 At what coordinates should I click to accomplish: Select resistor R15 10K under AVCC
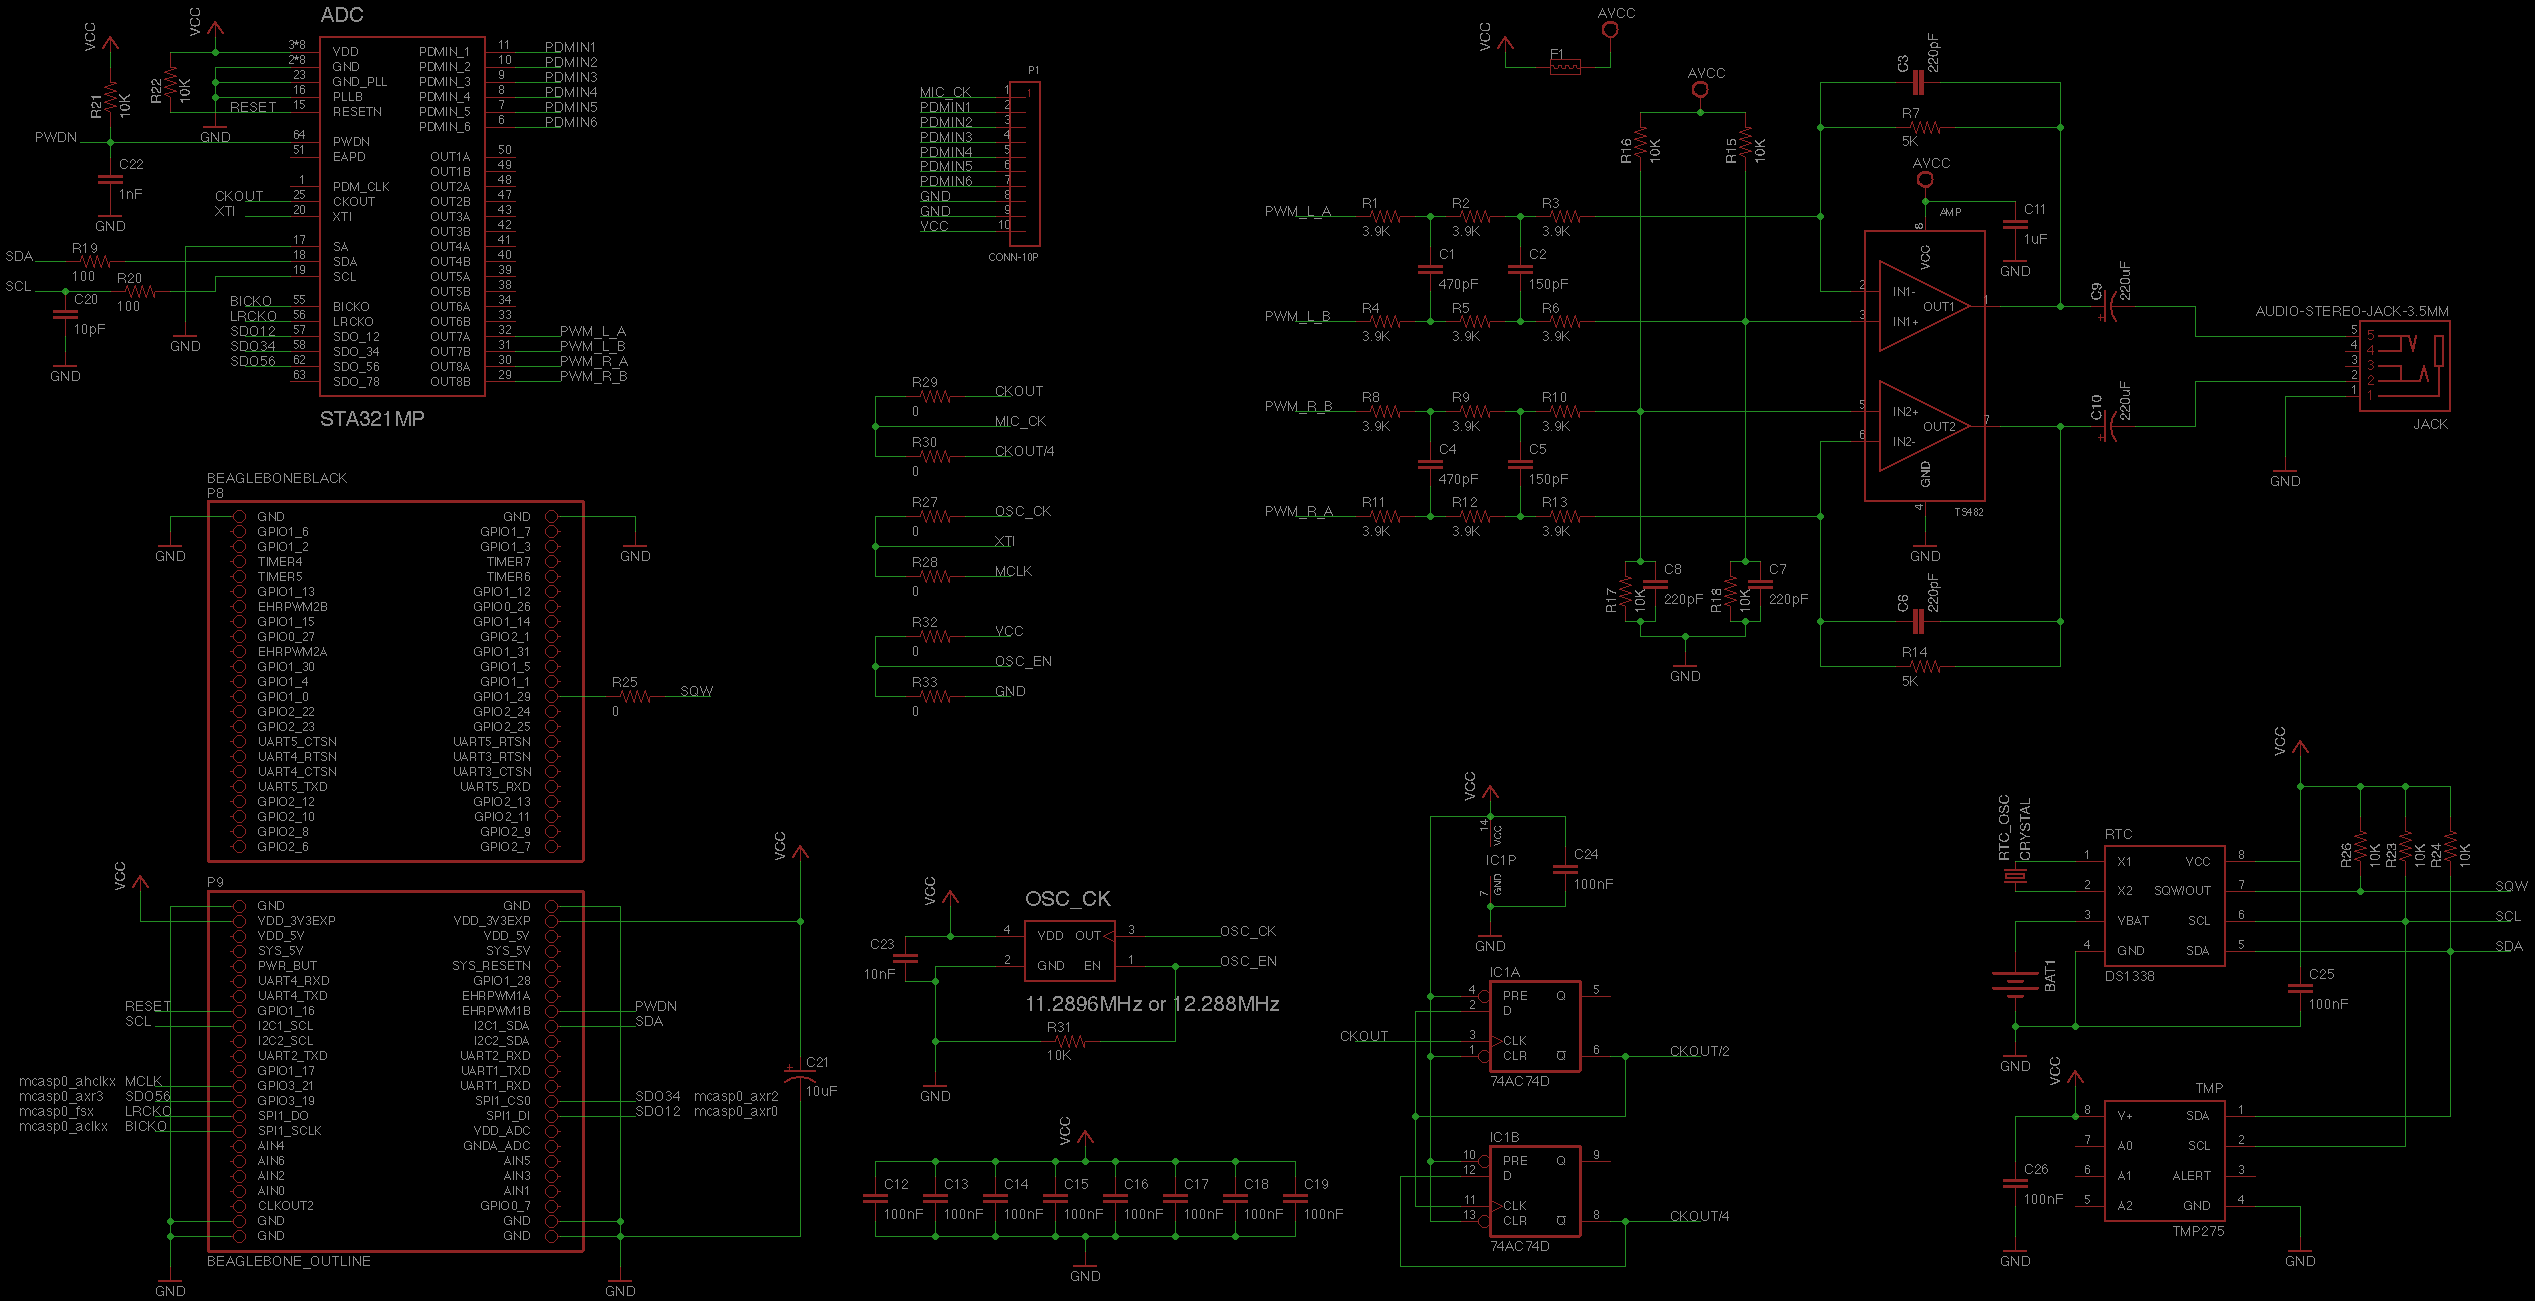1745,142
